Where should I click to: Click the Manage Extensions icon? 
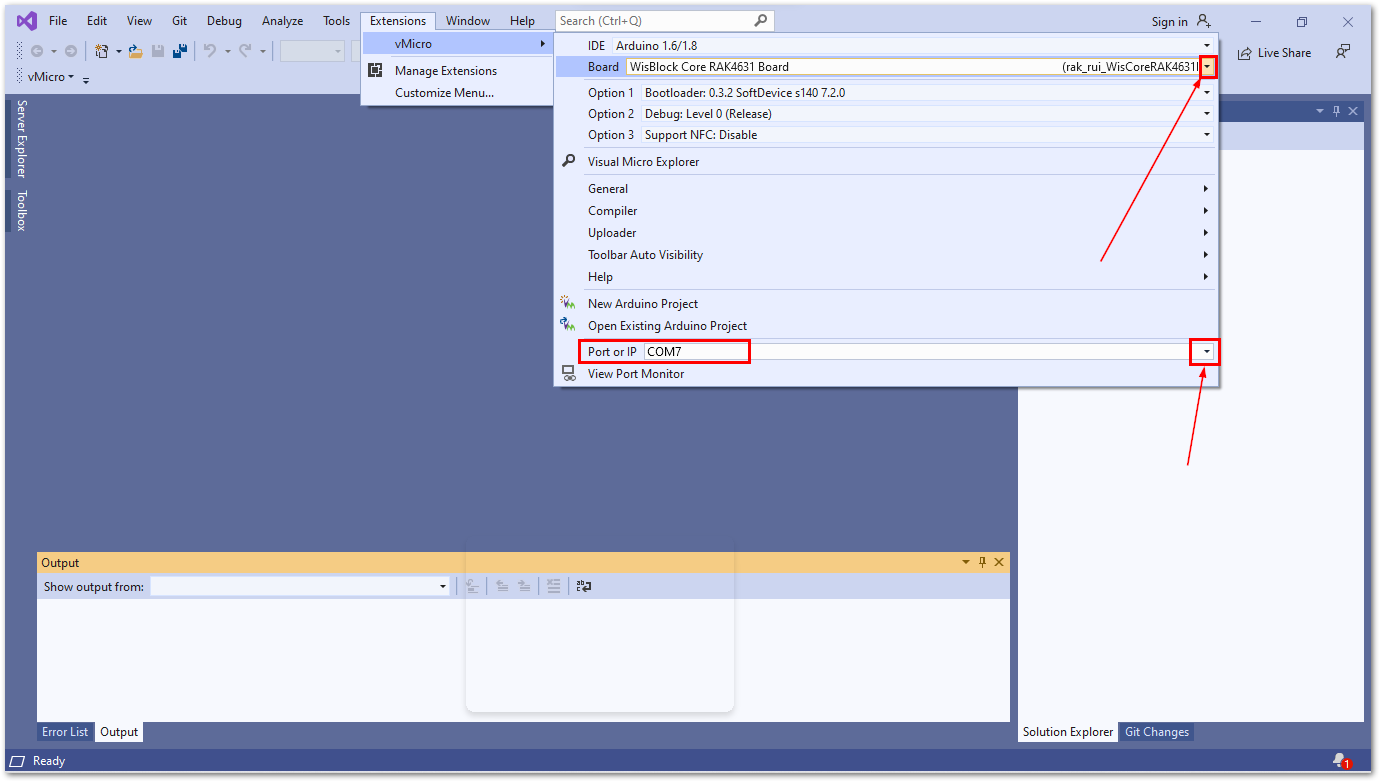coord(375,70)
